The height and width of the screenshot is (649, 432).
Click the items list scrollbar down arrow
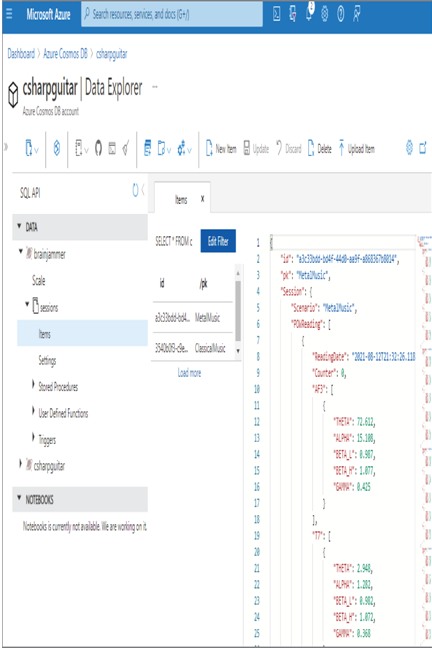click(x=238, y=351)
